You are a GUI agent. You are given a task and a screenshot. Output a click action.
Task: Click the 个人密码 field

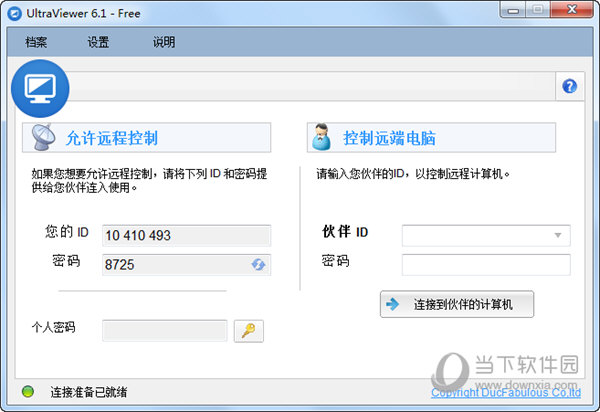165,331
